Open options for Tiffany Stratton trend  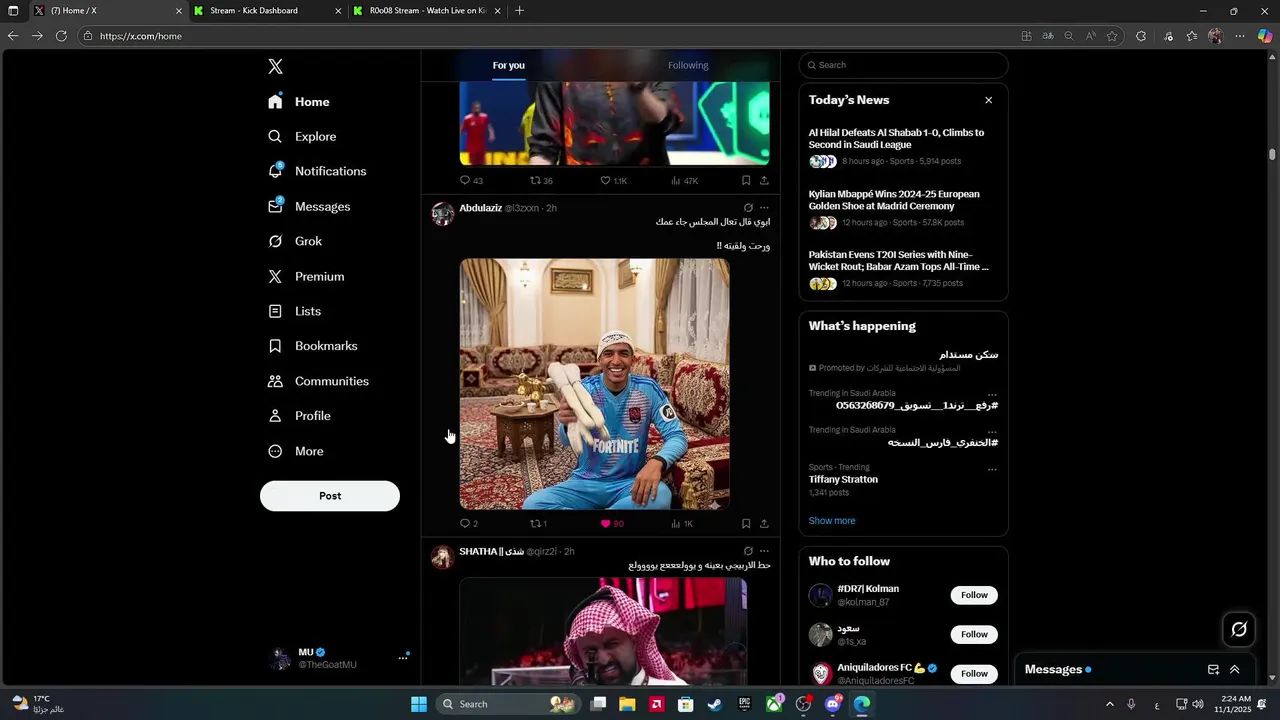pos(992,469)
